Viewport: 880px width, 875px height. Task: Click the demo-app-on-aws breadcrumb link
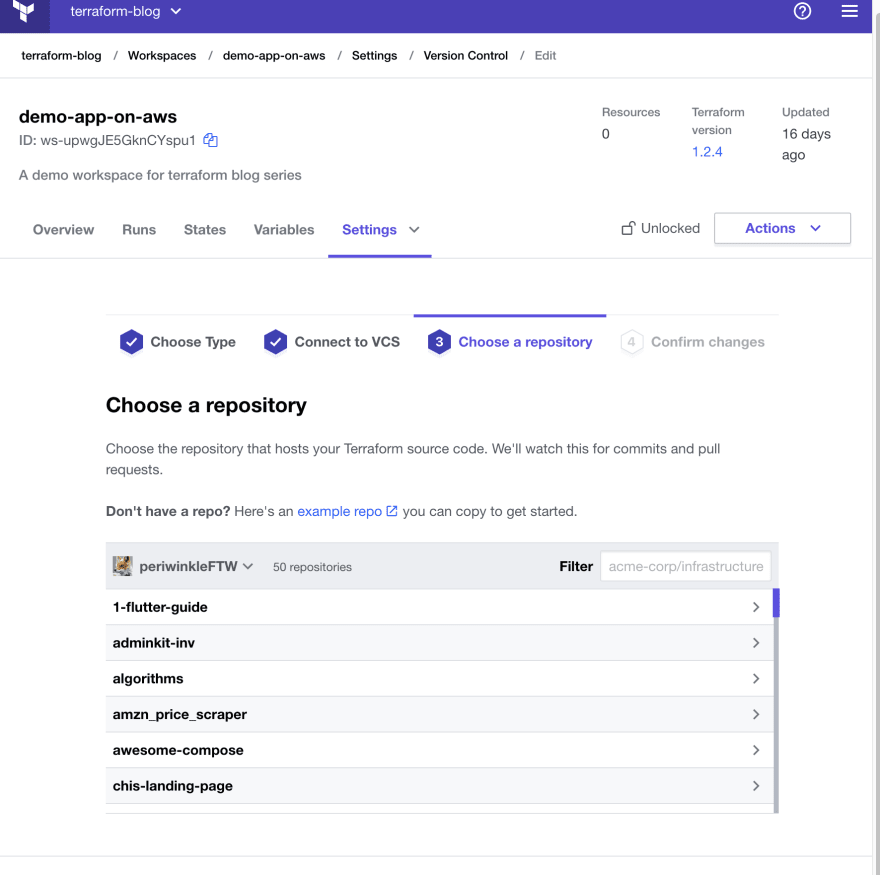[x=274, y=56]
